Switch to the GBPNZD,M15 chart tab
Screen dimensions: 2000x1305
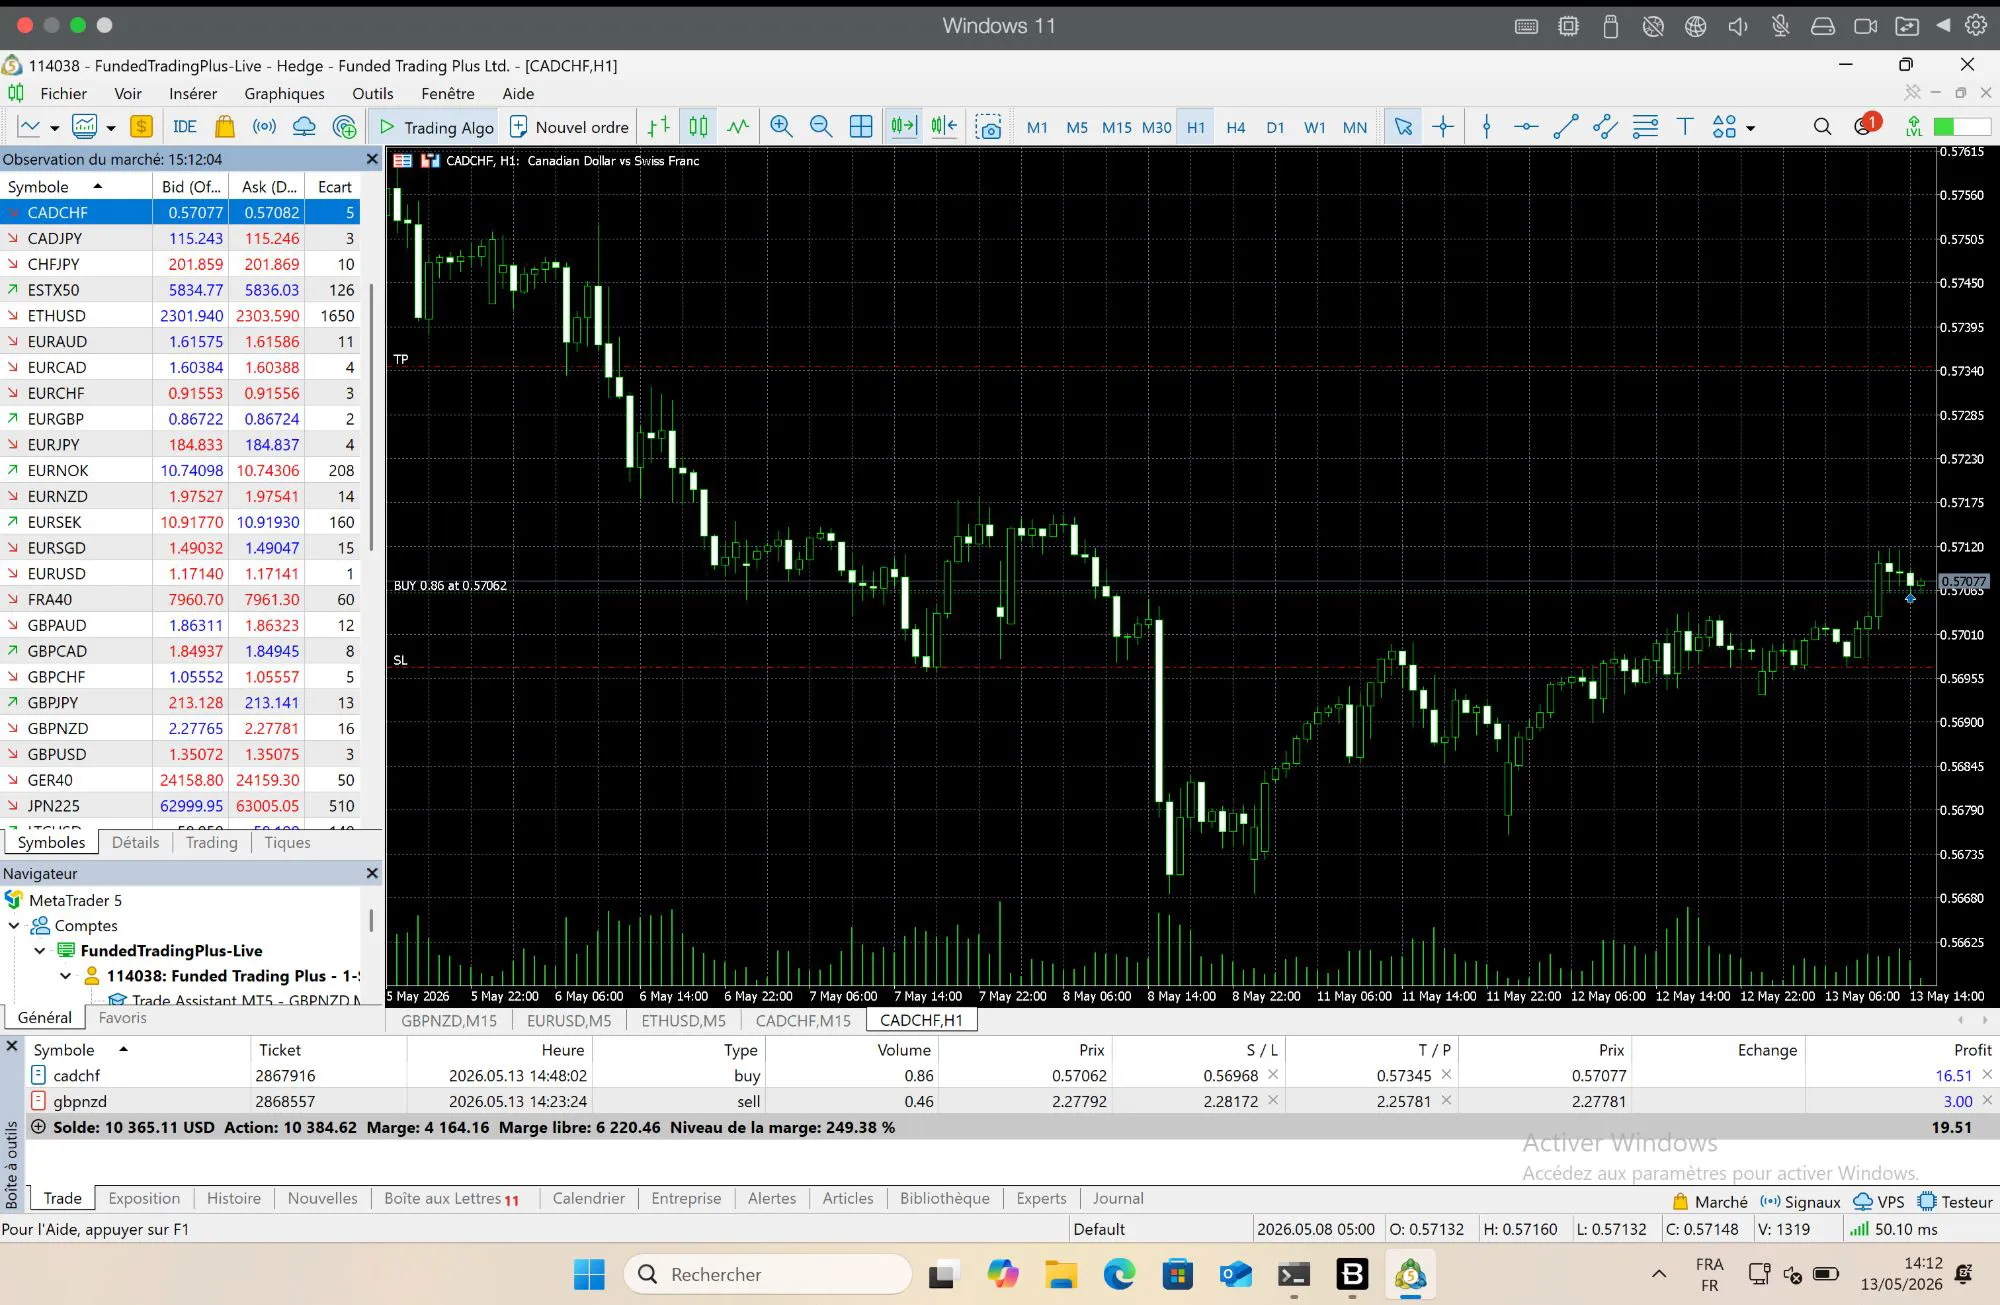pyautogui.click(x=449, y=1020)
